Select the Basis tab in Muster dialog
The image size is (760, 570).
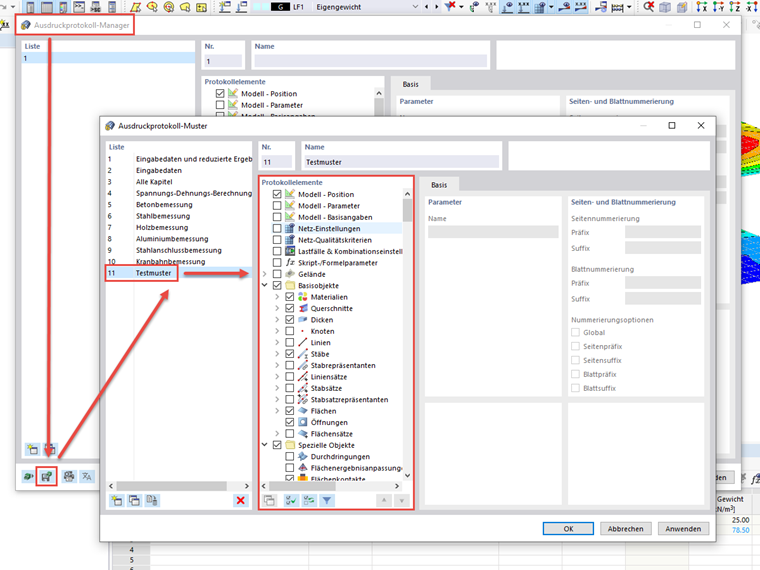click(439, 185)
